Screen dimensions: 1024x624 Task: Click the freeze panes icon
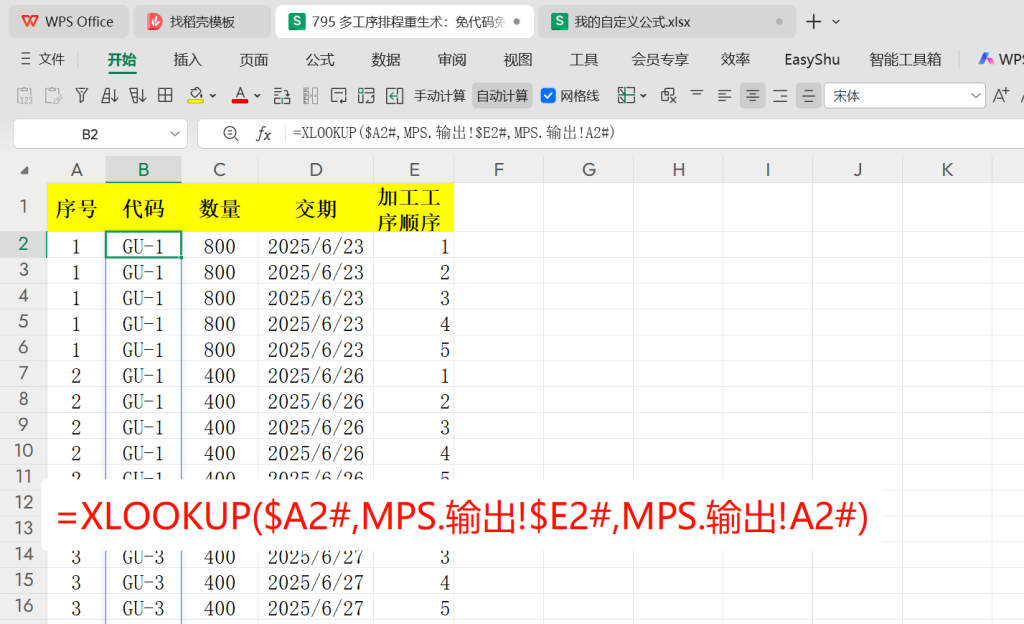(x=626, y=96)
